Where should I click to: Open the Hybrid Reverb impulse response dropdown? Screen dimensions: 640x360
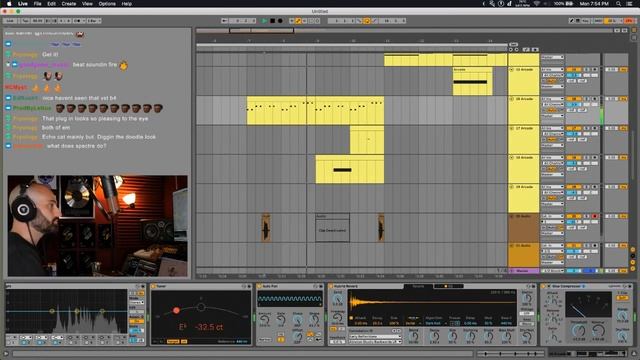pos(374,342)
